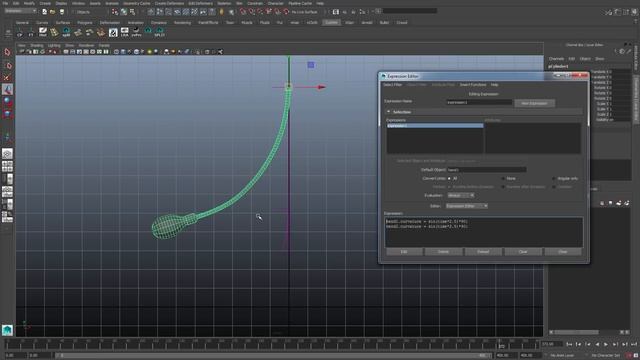This screenshot has height=360, width=640.
Task: Select the All radio button for Convert units
Action: point(449,178)
